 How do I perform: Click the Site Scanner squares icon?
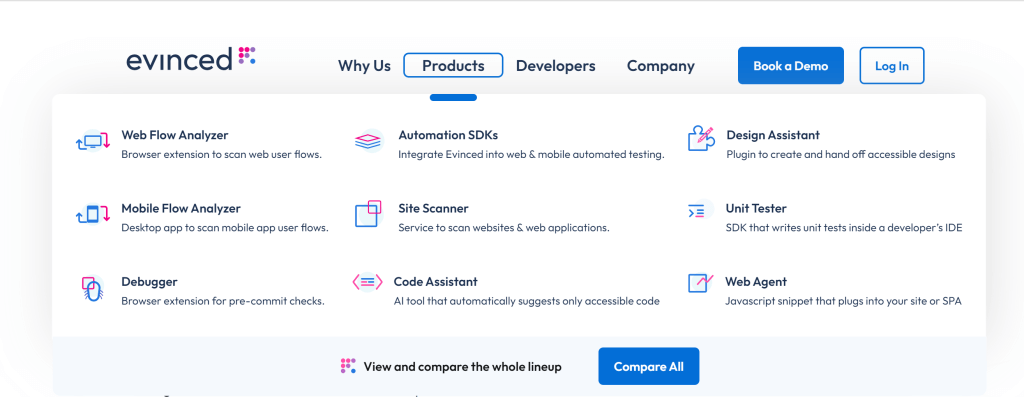coord(368,214)
